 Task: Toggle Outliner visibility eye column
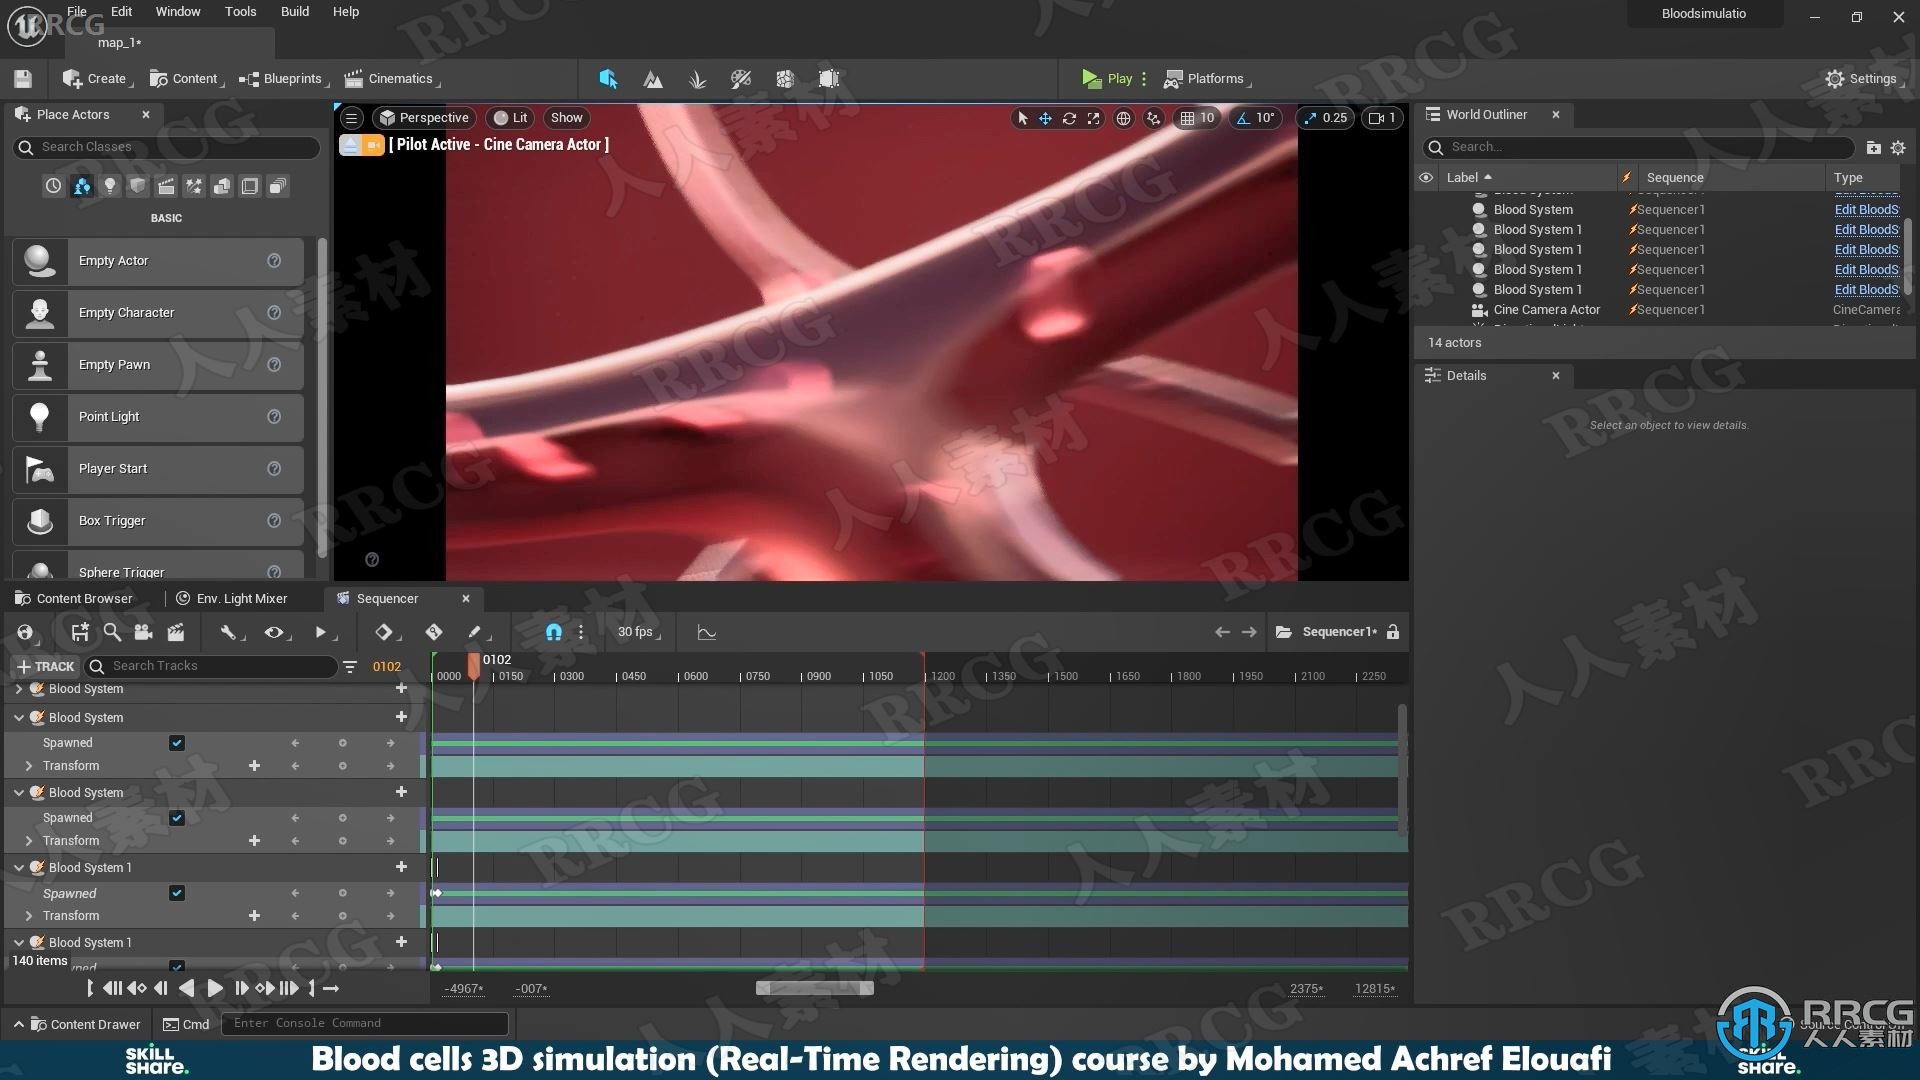(x=1426, y=178)
